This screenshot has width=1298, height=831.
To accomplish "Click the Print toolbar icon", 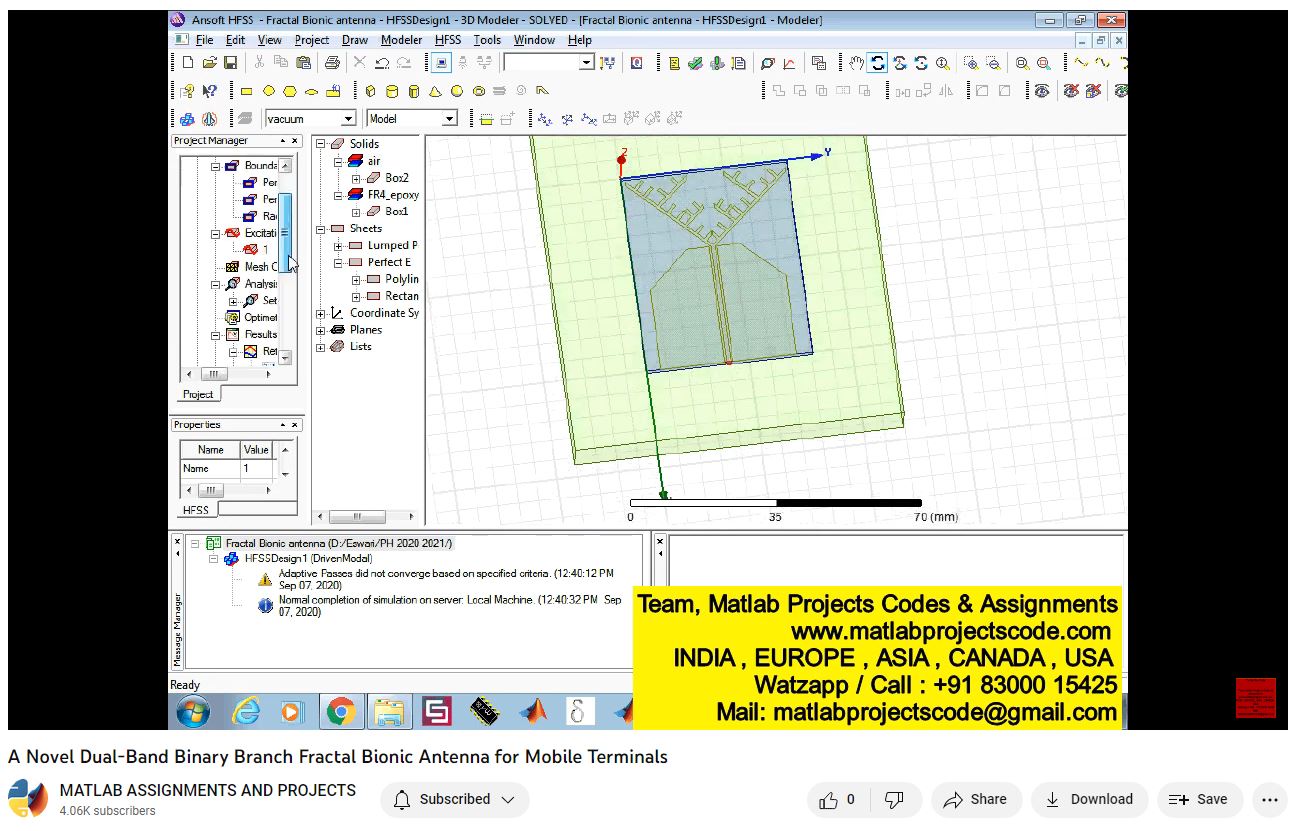I will pos(332,63).
